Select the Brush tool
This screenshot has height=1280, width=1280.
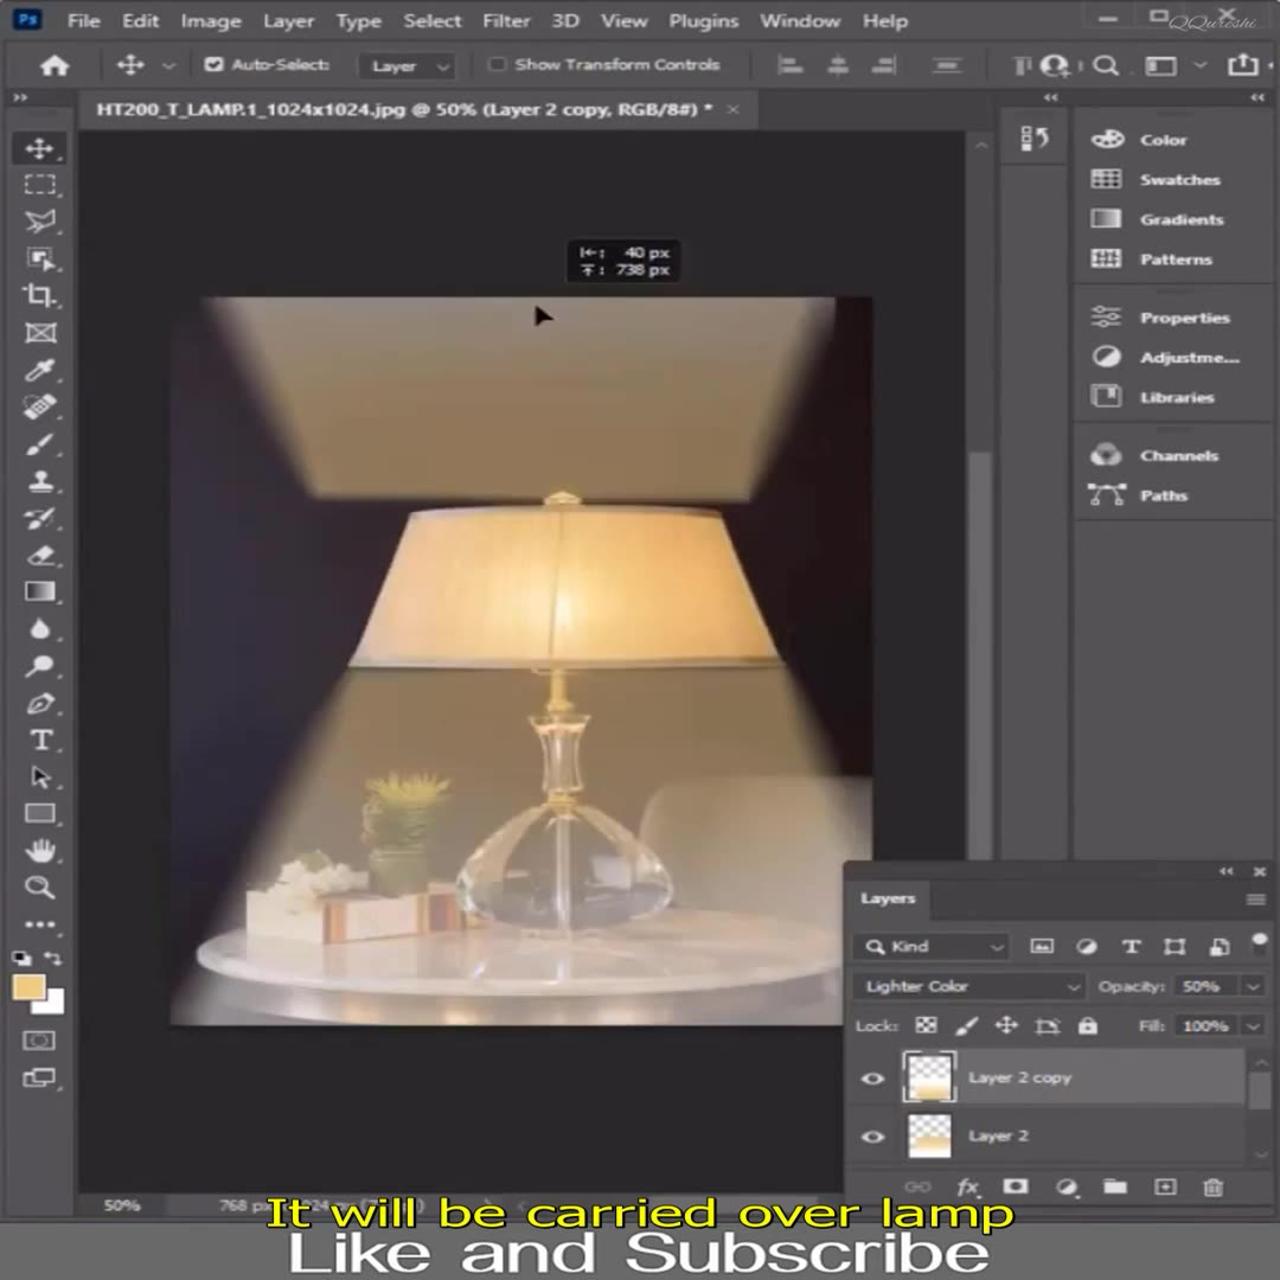(x=40, y=444)
